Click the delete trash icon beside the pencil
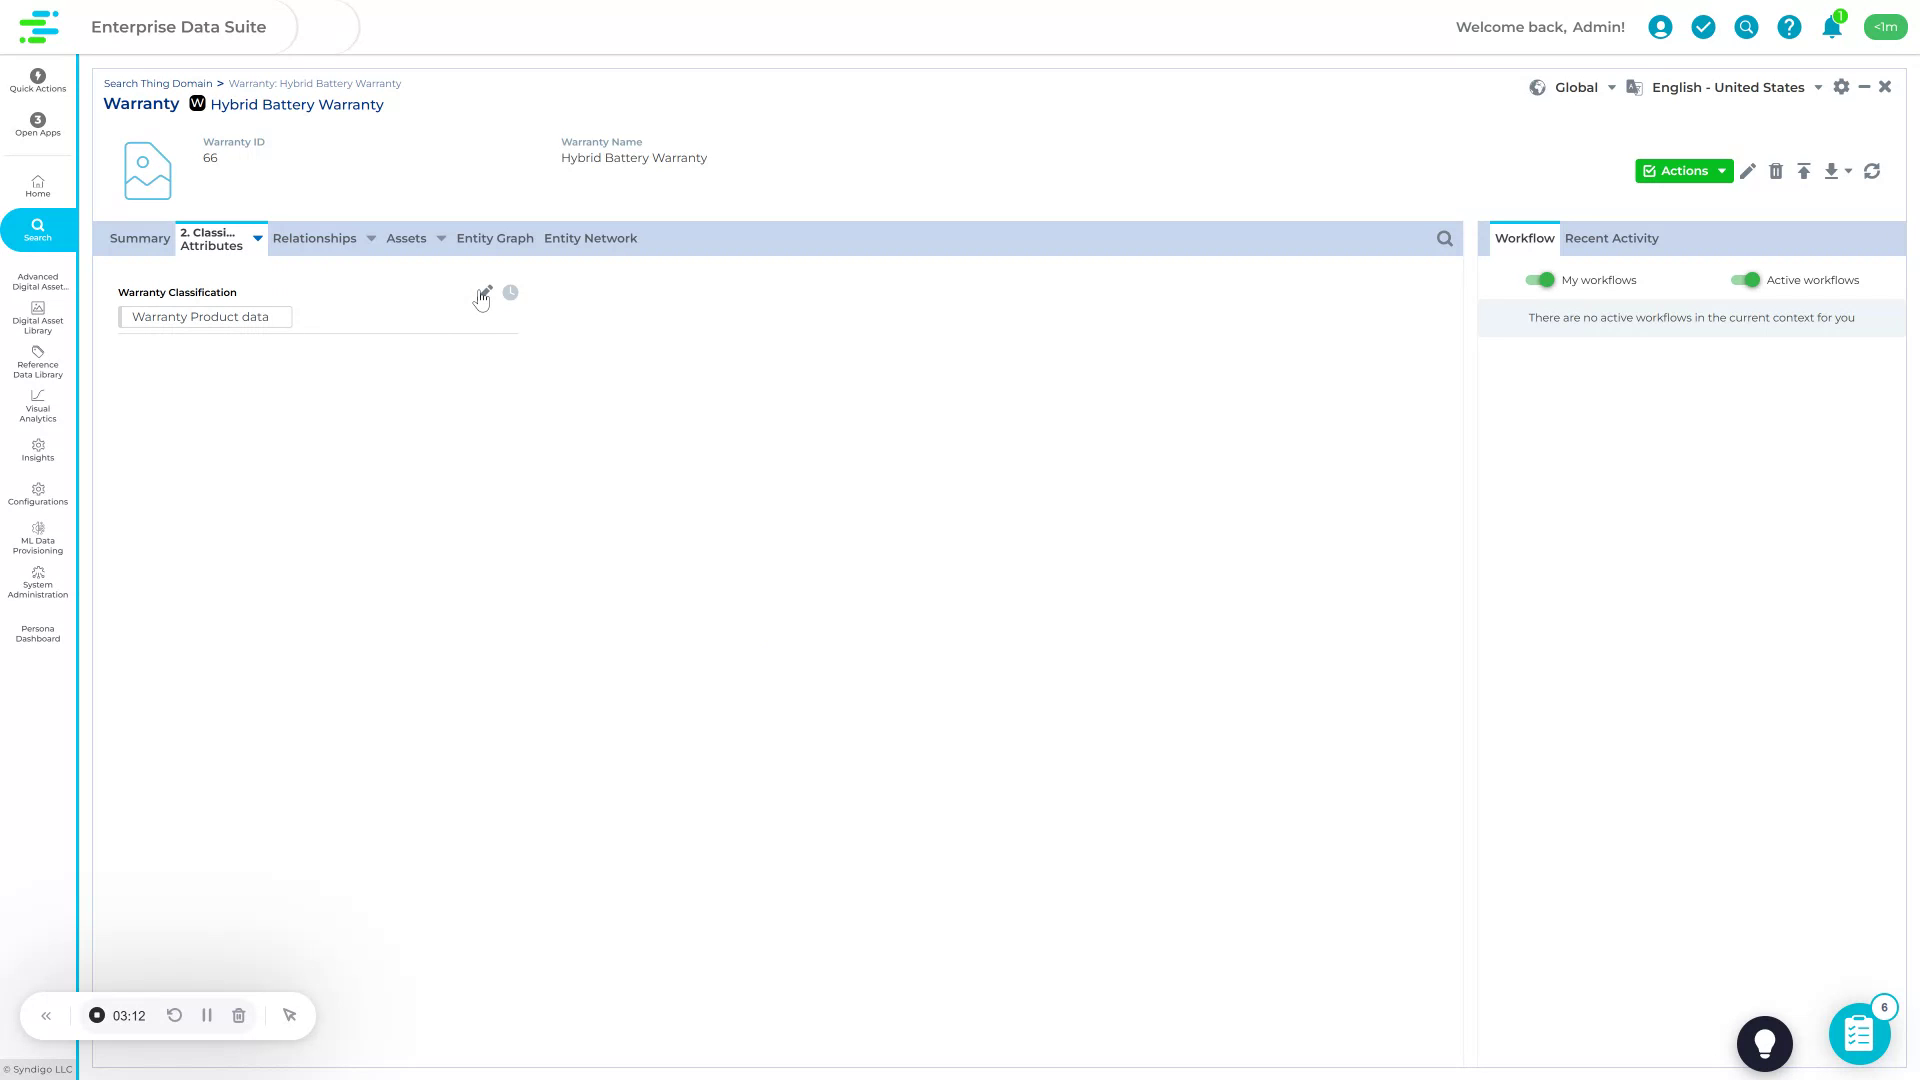1920x1080 pixels. (x=1777, y=171)
